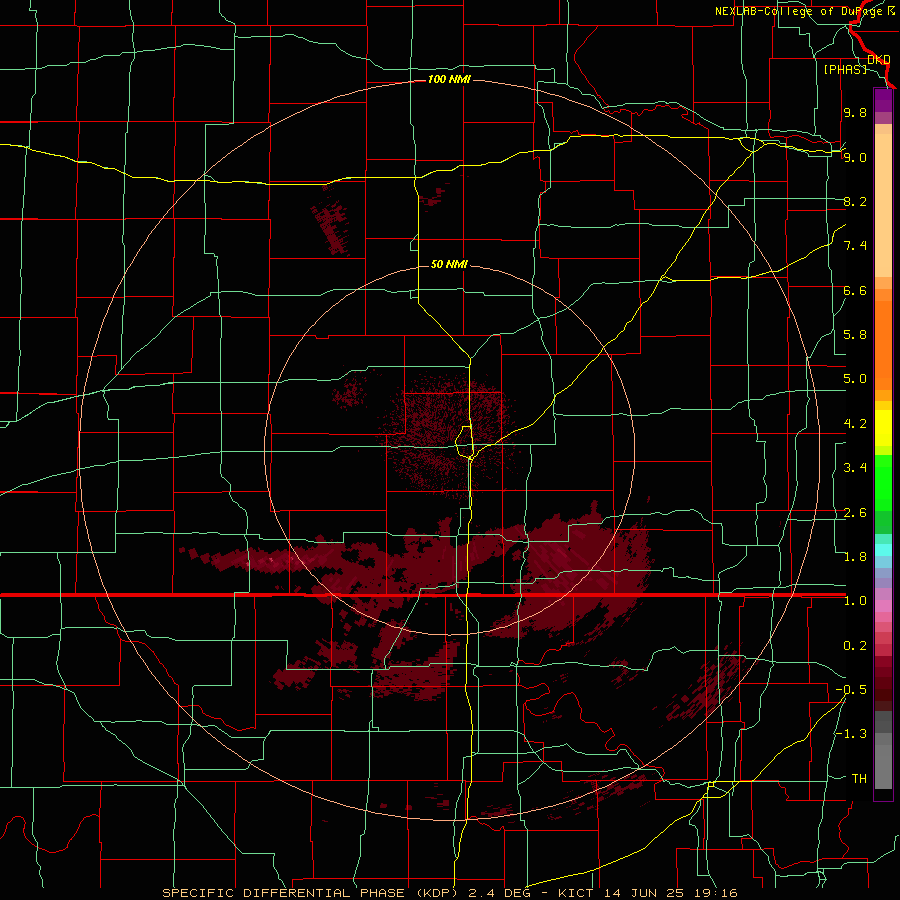This screenshot has height=900, width=900.
Task: Click the 9.0 value on the color scale
Action: [x=855, y=157]
